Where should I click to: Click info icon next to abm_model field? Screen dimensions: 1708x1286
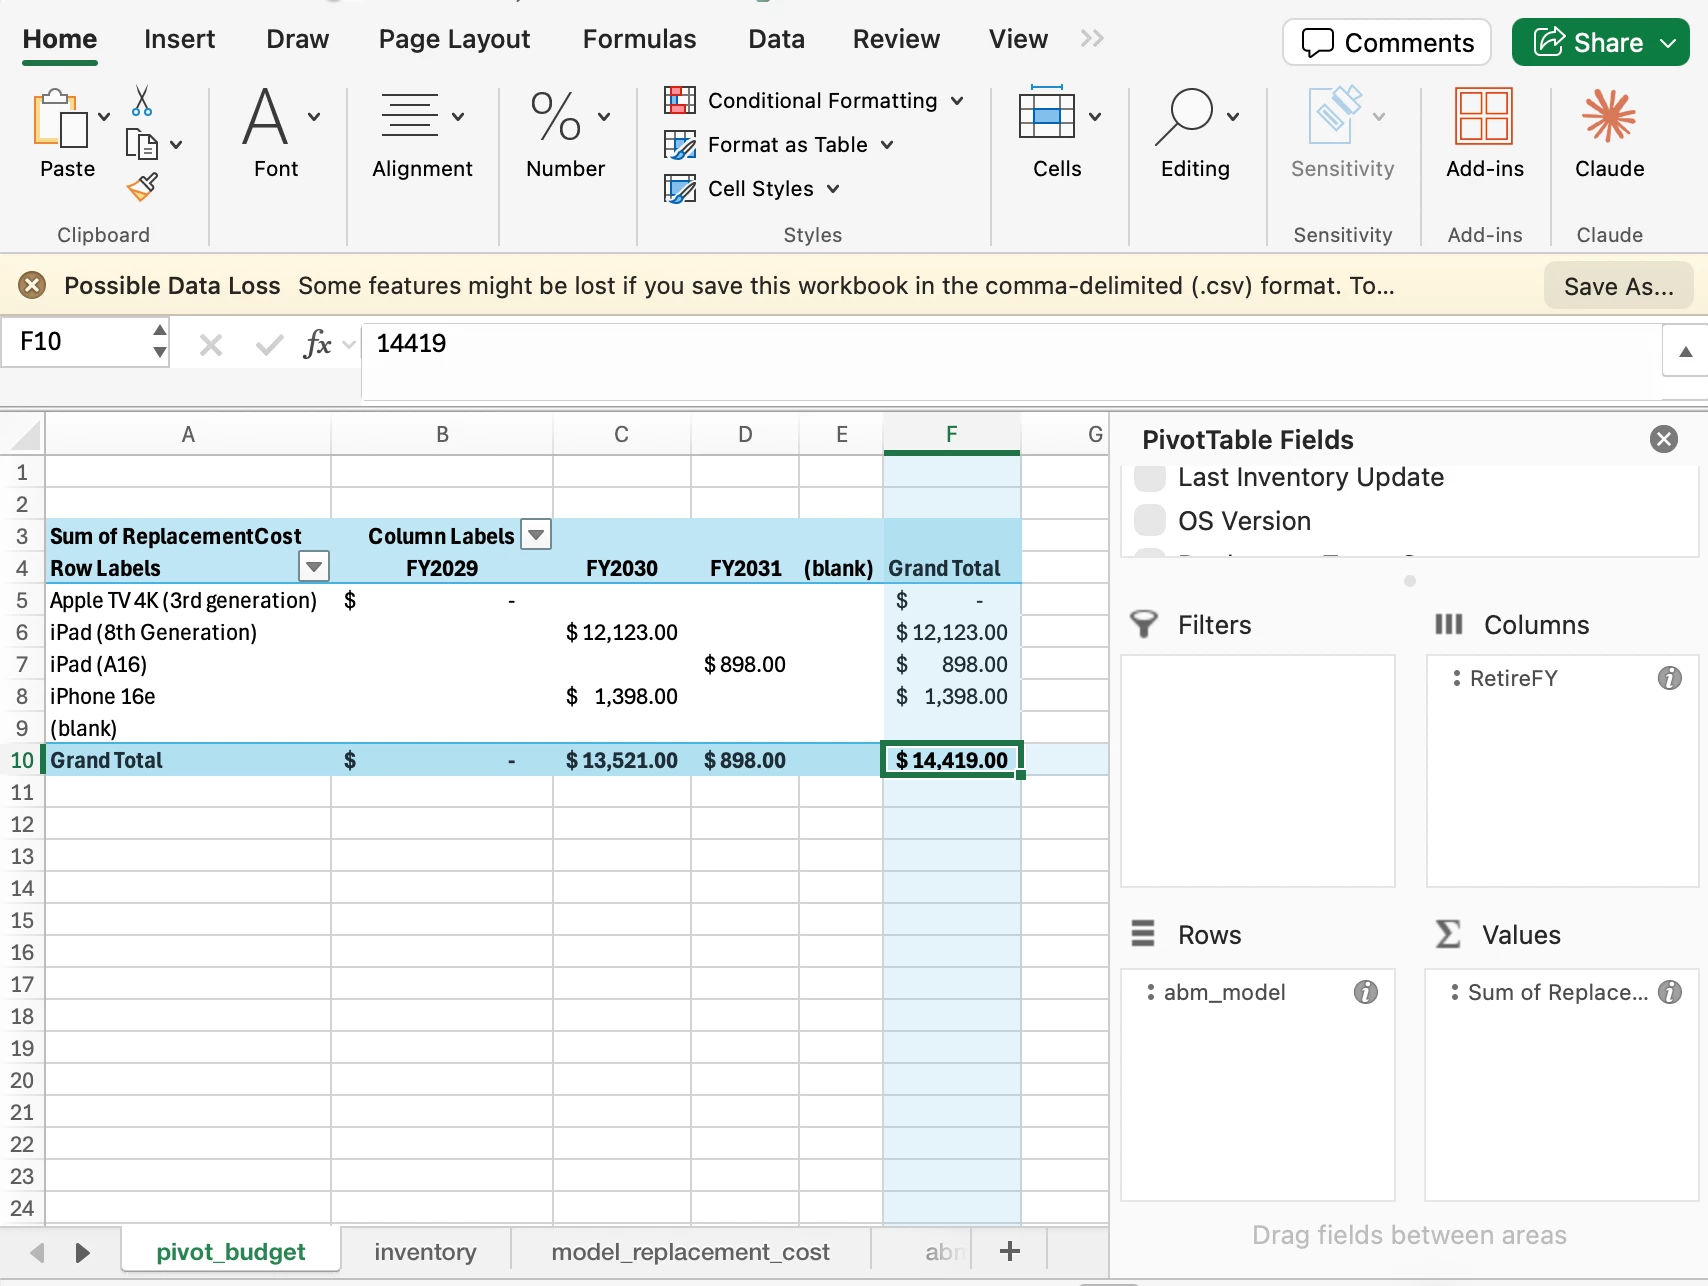1366,992
